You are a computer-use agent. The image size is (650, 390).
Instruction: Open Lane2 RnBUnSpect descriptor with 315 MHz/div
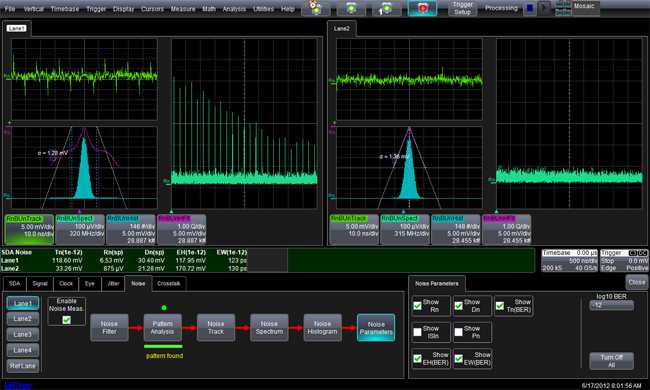tap(405, 229)
